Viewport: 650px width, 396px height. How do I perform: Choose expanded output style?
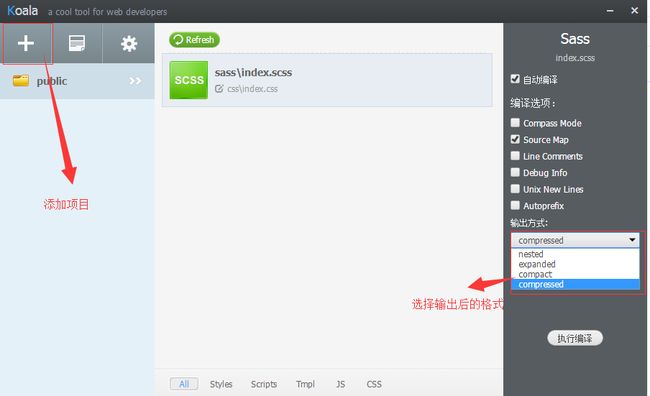click(x=575, y=264)
